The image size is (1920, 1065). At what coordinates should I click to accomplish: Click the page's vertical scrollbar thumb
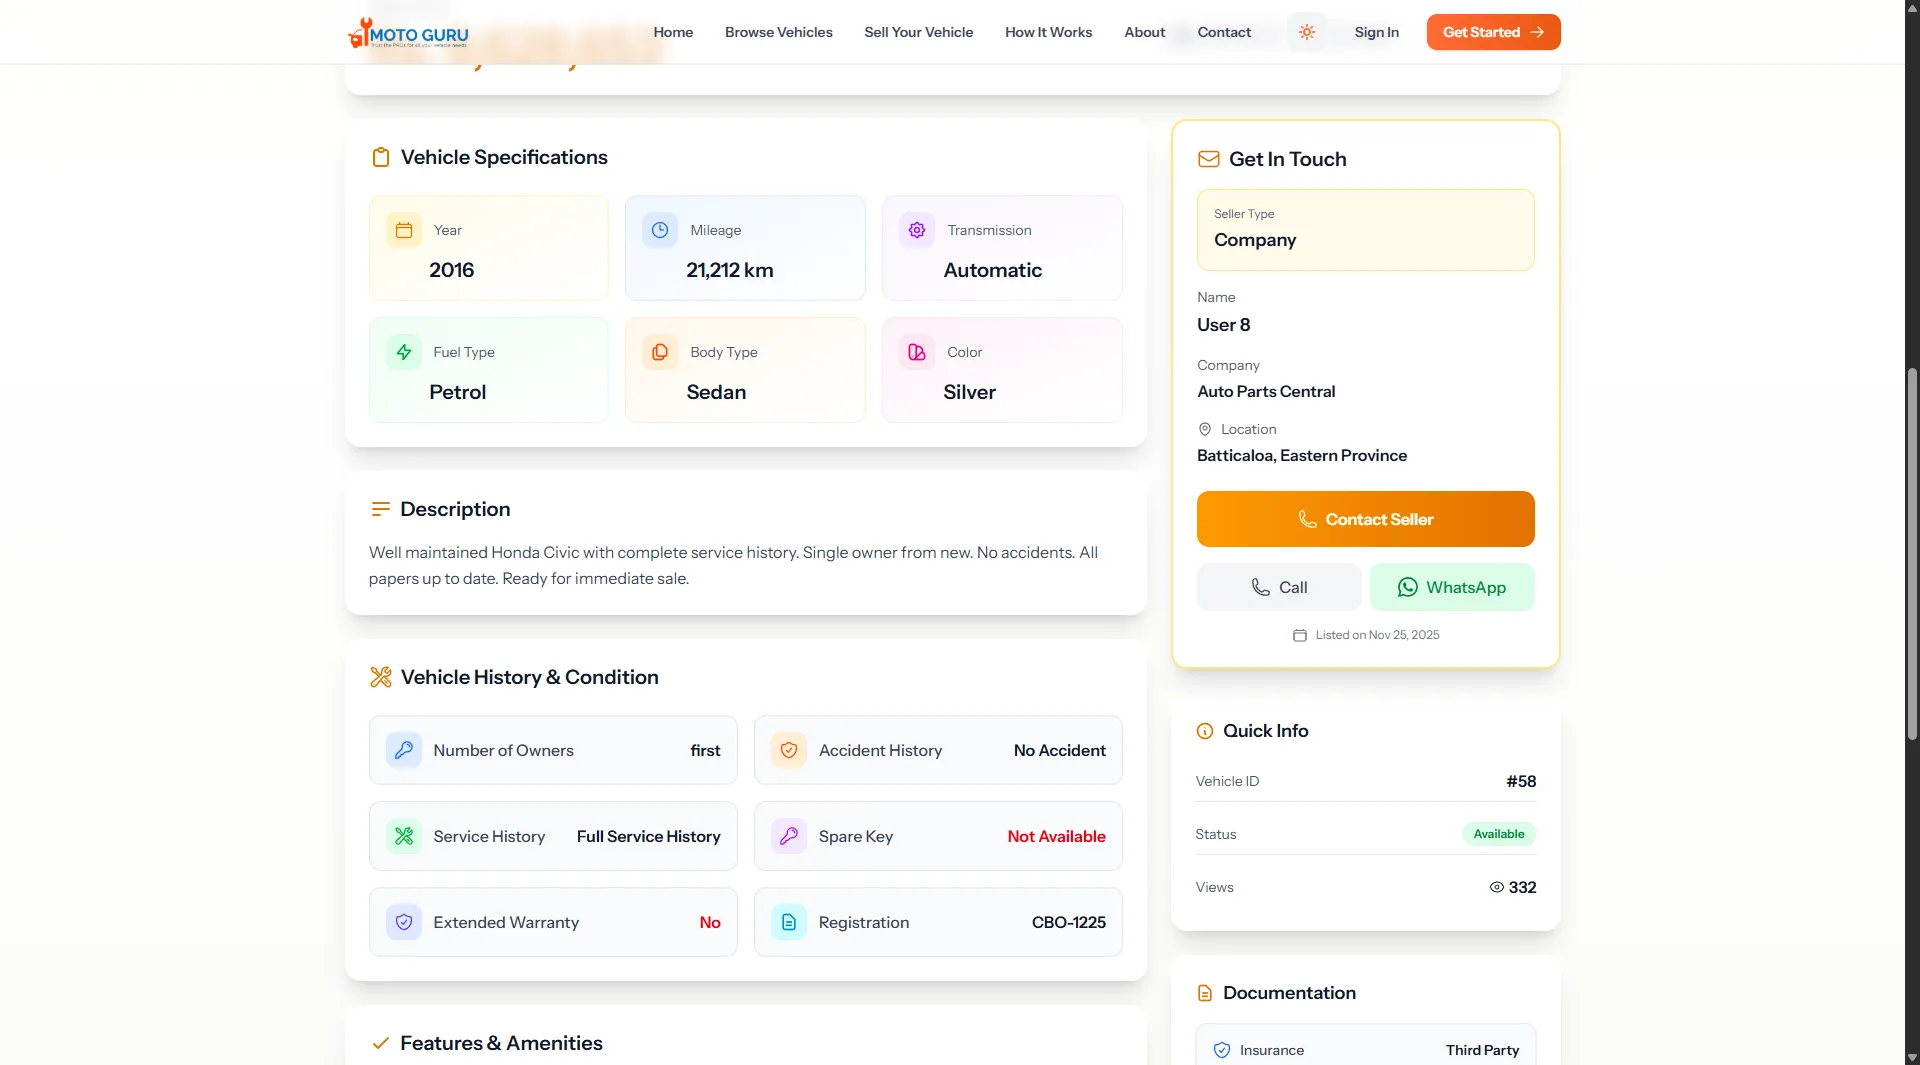pyautogui.click(x=1912, y=554)
